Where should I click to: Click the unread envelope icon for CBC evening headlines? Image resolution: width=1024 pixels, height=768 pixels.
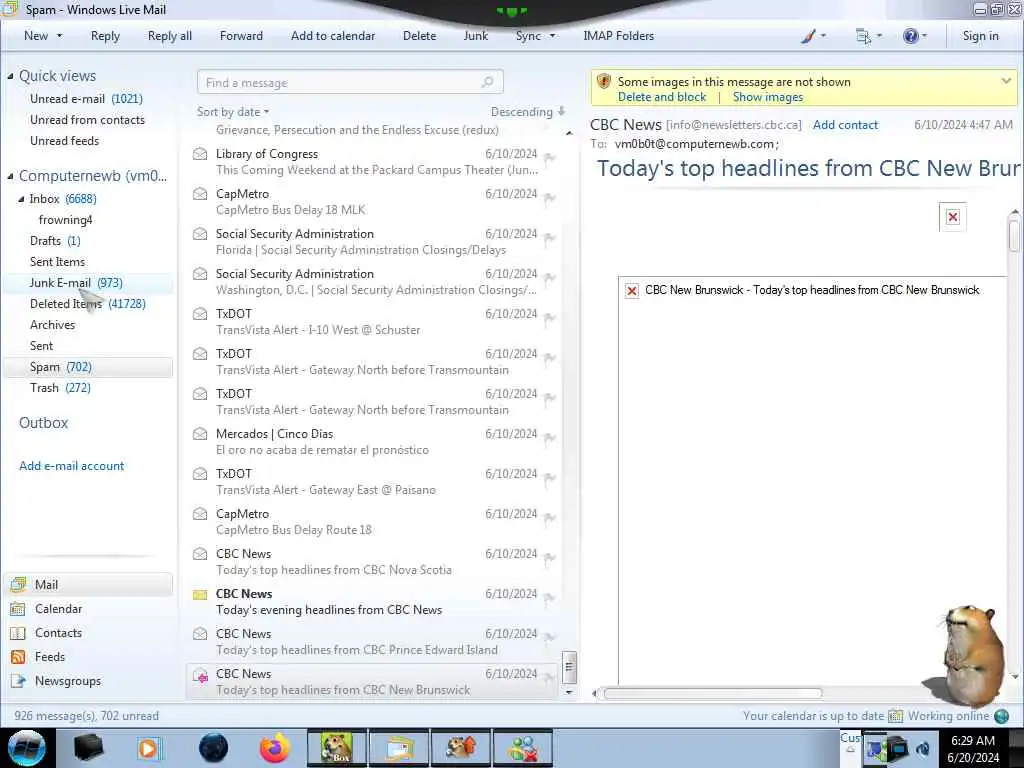200,594
